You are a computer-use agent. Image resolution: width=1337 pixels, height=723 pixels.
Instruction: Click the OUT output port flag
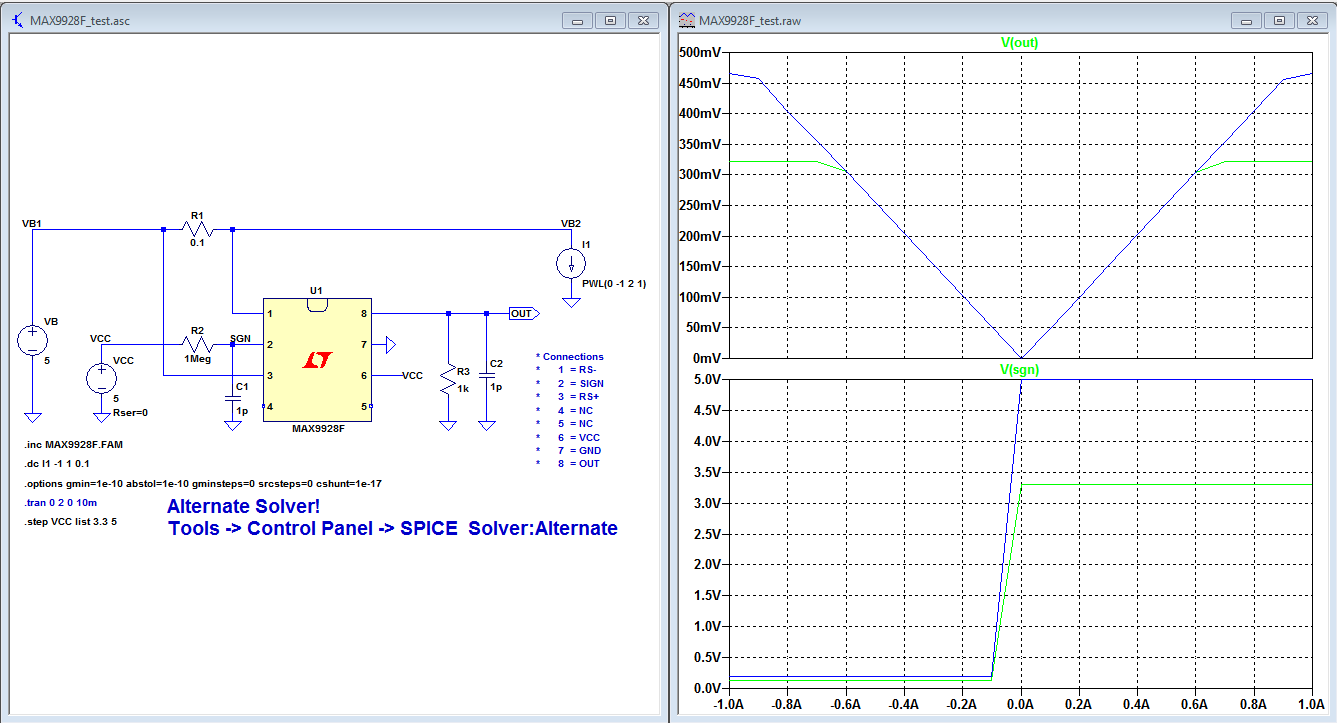click(x=524, y=314)
